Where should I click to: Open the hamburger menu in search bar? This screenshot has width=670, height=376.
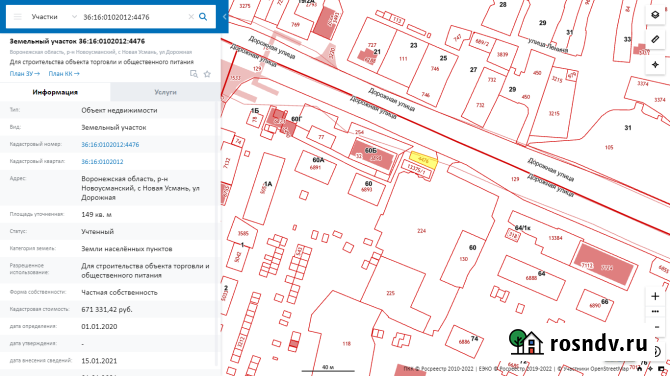click(x=18, y=17)
